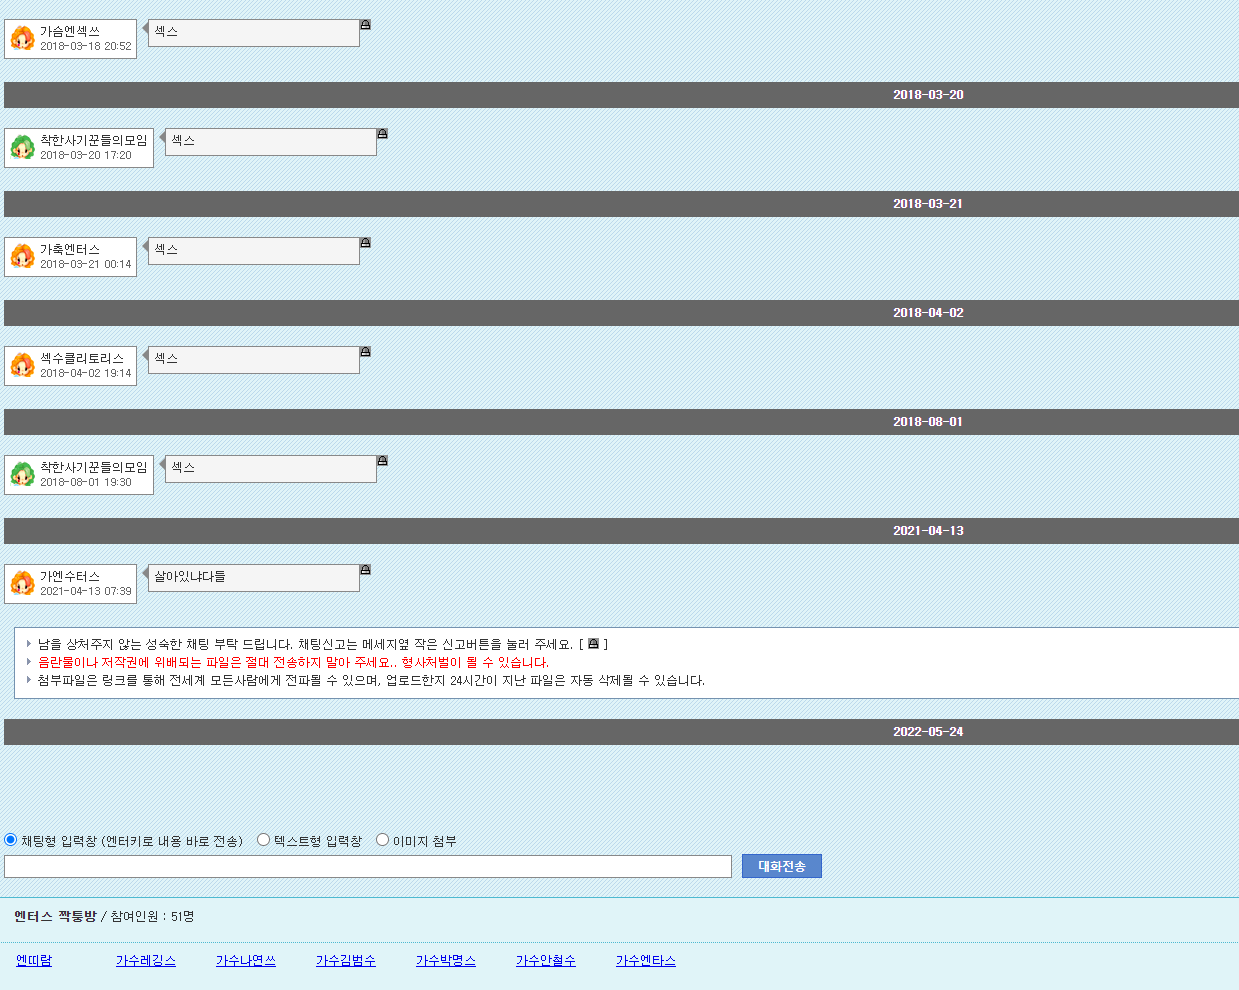Click the 2018-04-02 date header

621,313
